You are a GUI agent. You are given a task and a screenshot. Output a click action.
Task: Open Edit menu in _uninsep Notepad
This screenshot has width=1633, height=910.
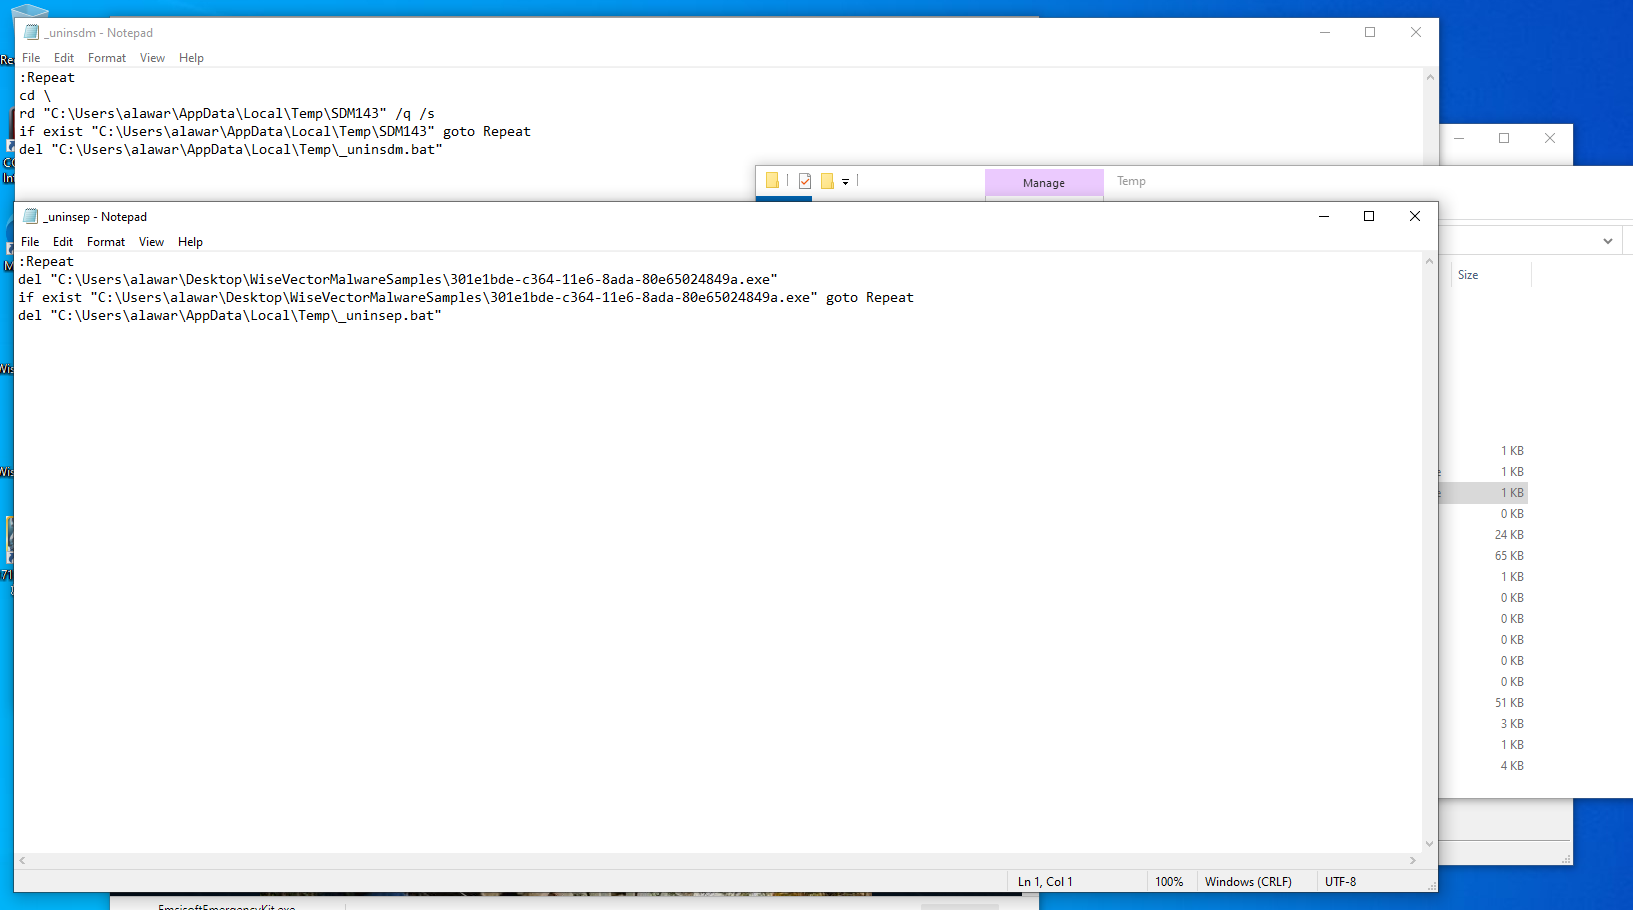pos(63,242)
